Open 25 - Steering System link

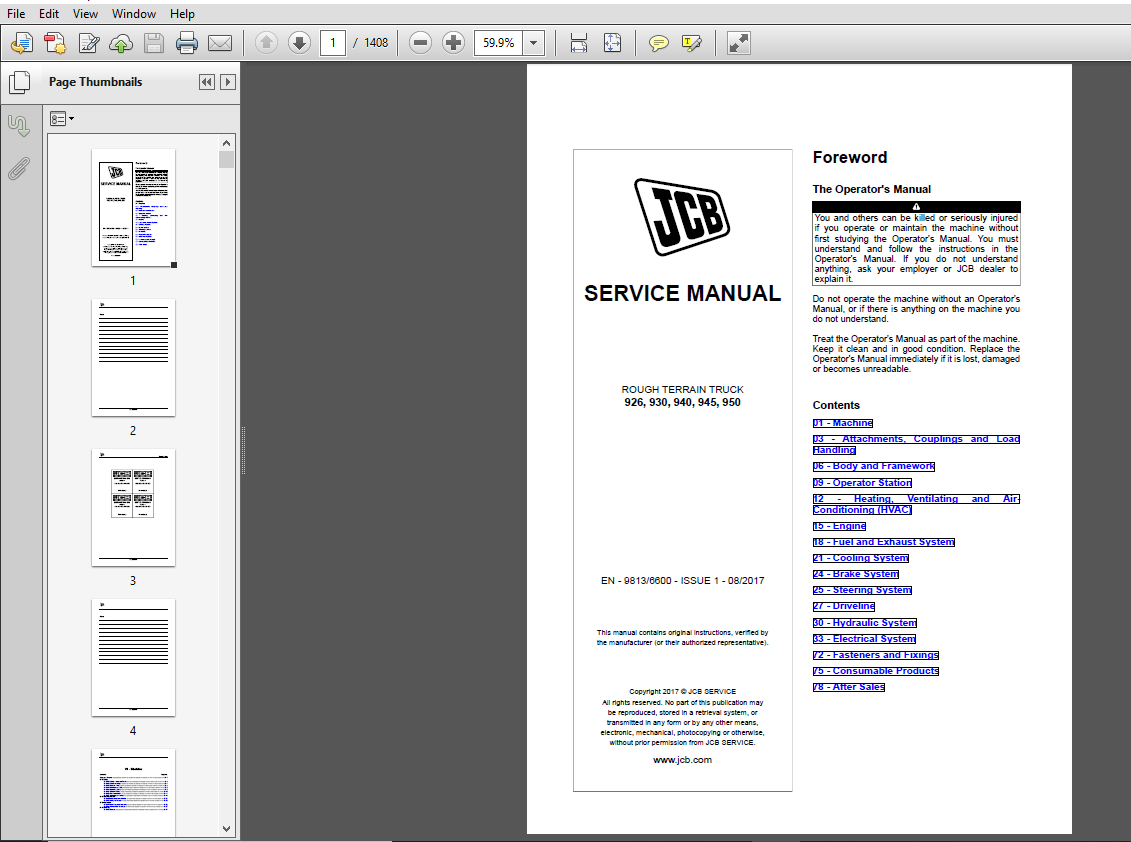(x=862, y=590)
